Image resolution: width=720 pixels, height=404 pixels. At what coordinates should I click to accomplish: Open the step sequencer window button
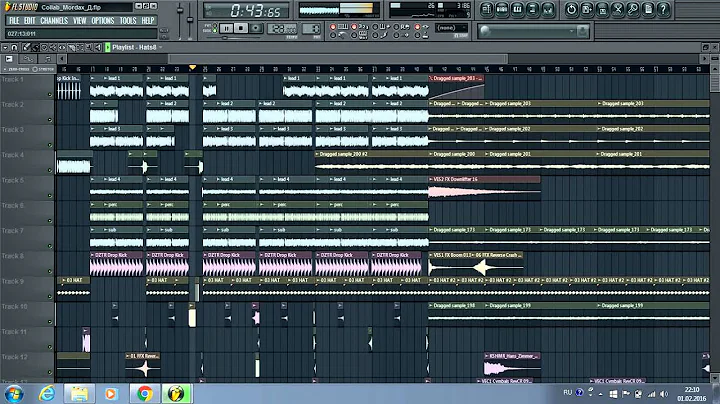[502, 9]
